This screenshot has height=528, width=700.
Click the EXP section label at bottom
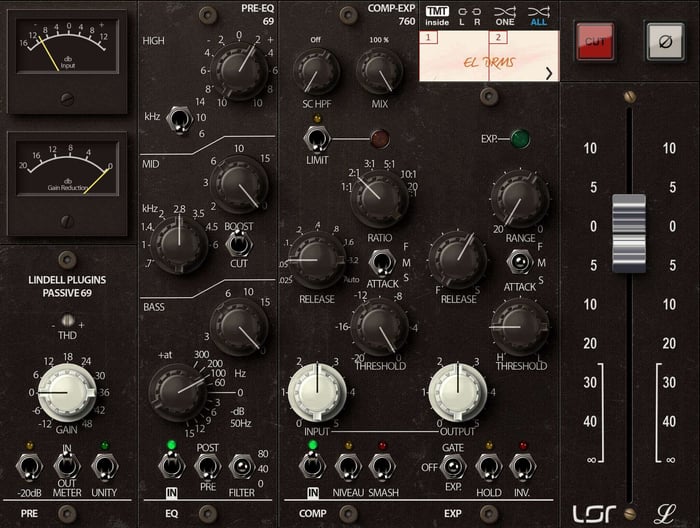tap(453, 514)
